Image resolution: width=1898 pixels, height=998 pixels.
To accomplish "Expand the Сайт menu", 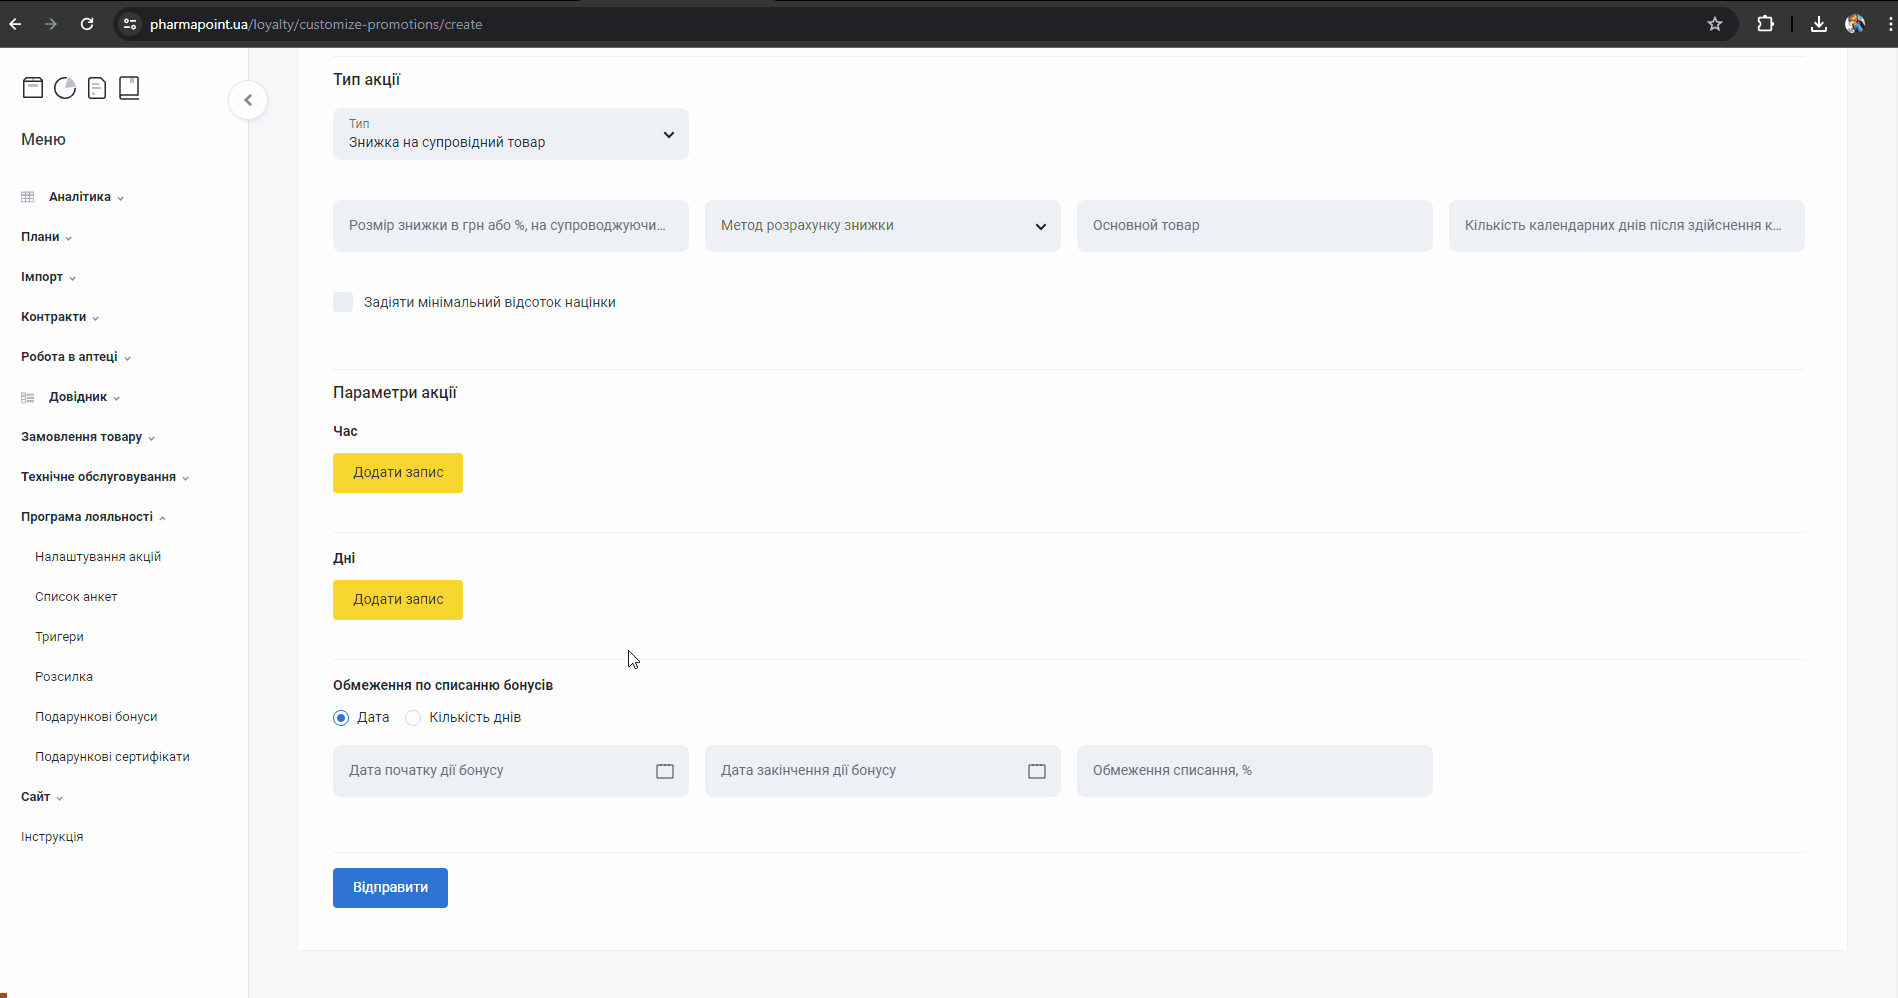I will (42, 797).
